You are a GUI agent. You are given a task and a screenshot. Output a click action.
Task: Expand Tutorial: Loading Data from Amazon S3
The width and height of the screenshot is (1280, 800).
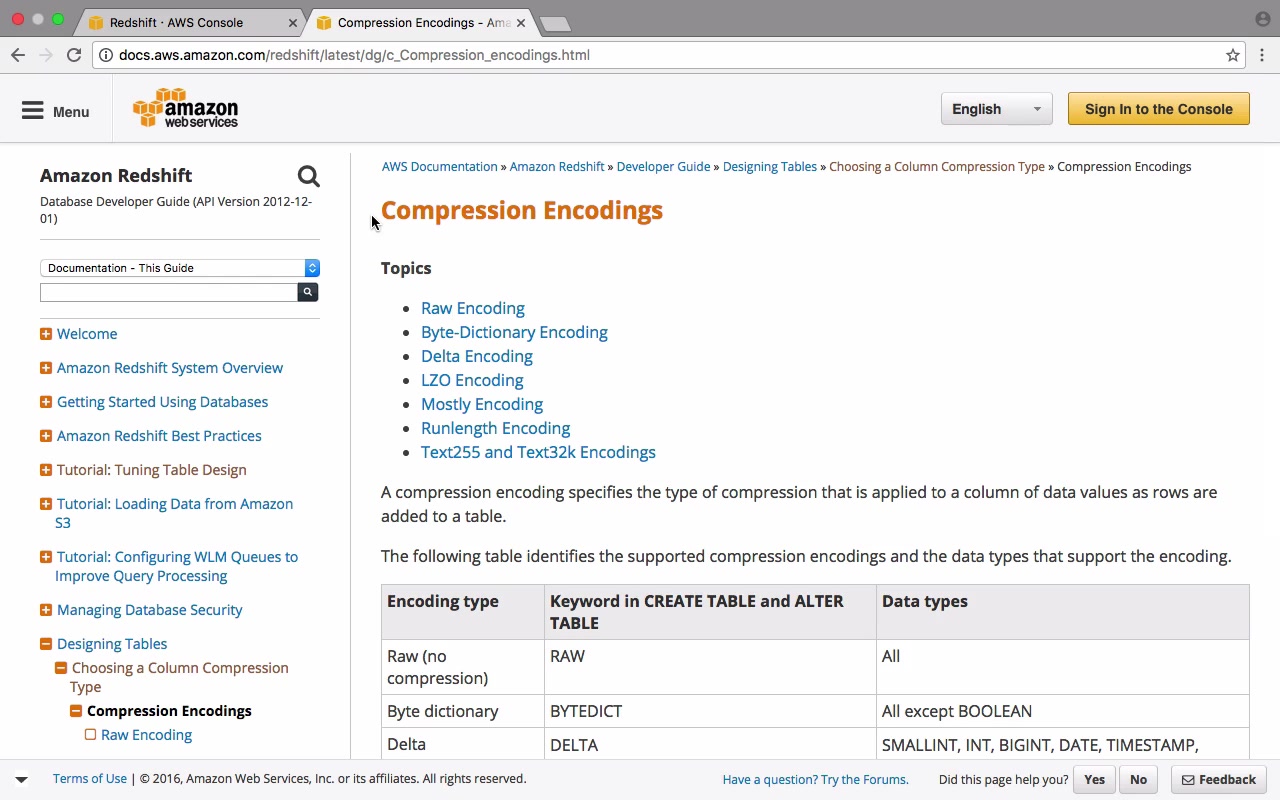point(46,504)
